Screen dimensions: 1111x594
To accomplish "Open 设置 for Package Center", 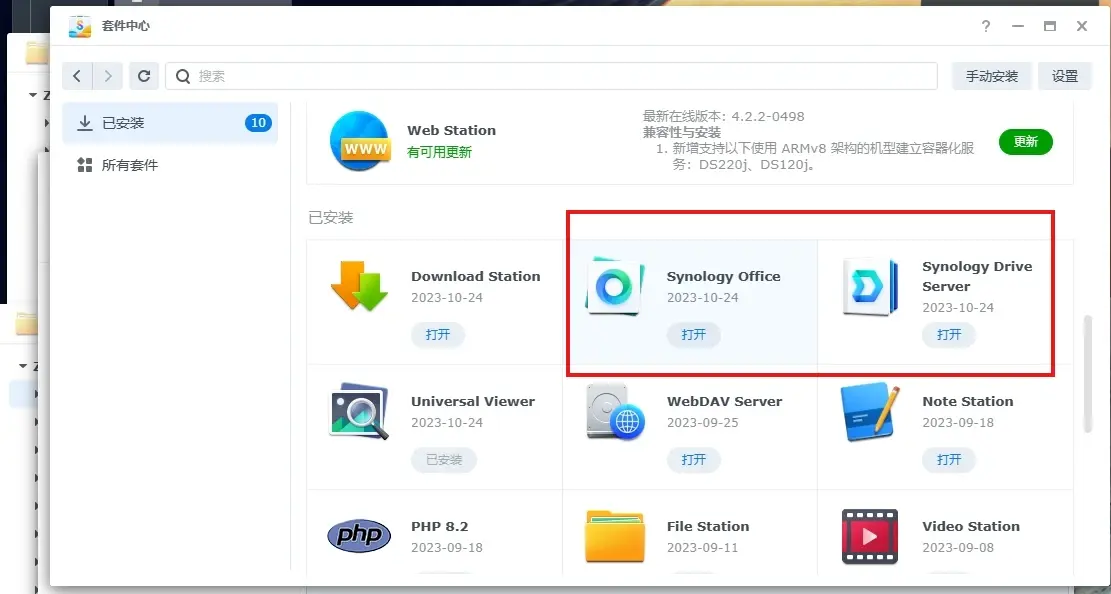I will point(1065,76).
